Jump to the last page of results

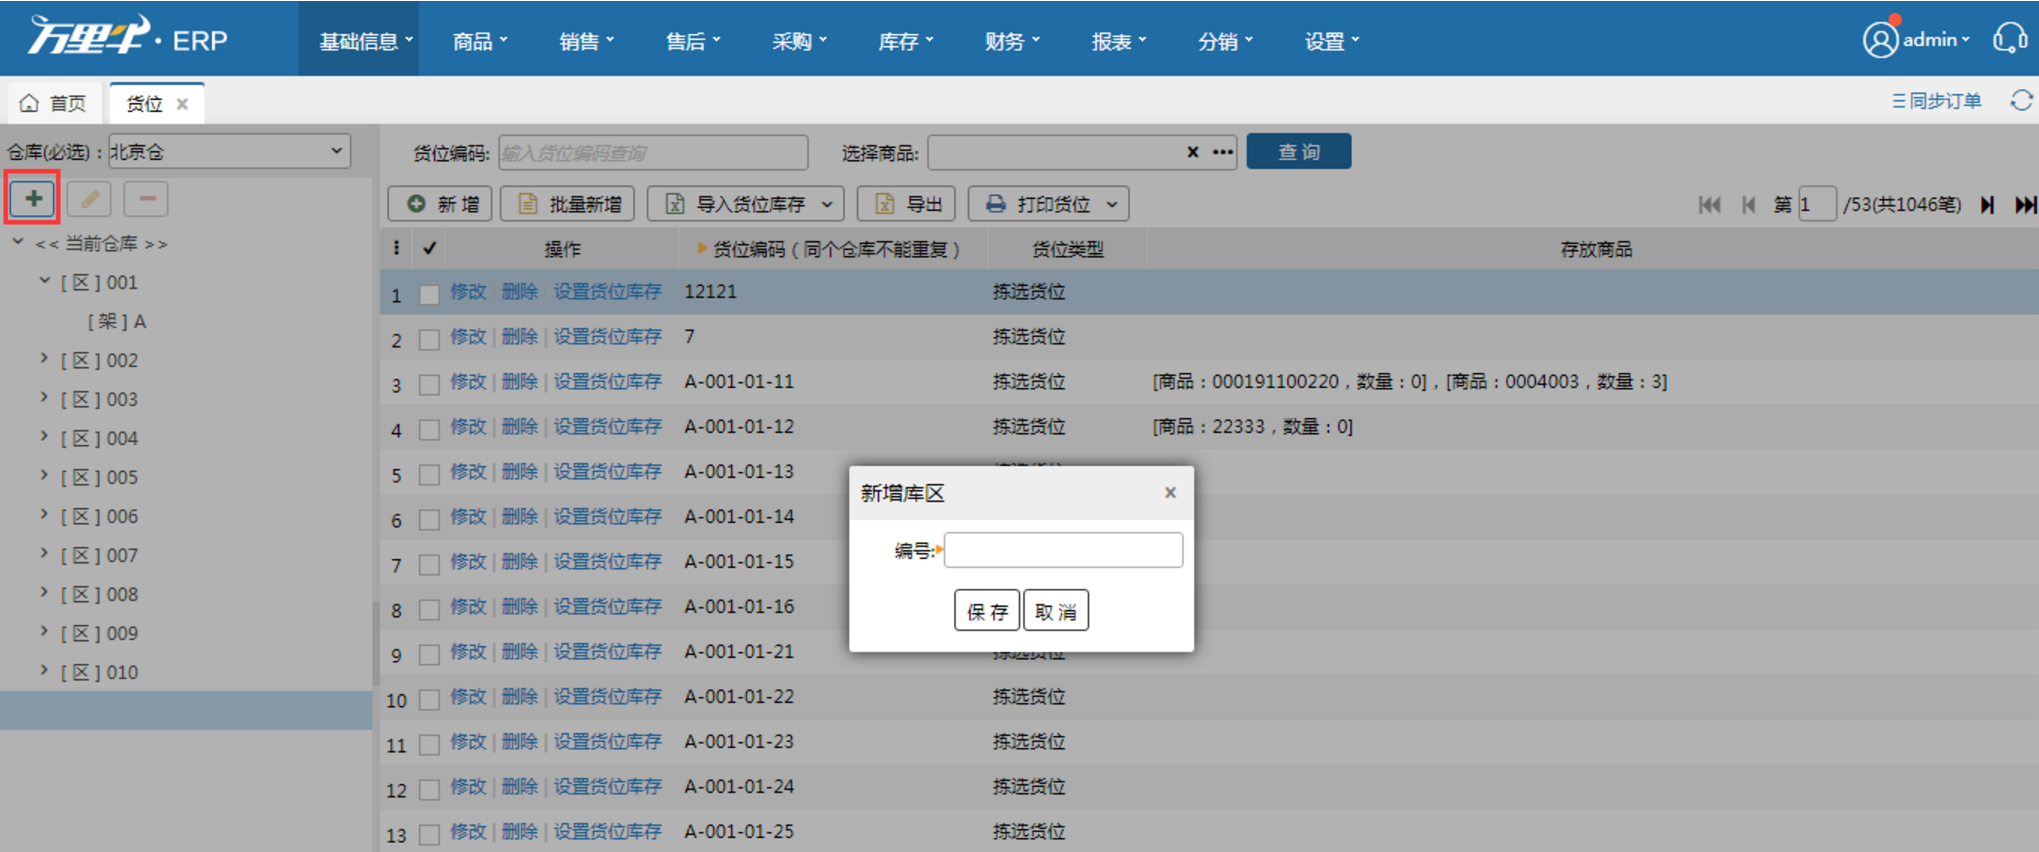click(2026, 204)
